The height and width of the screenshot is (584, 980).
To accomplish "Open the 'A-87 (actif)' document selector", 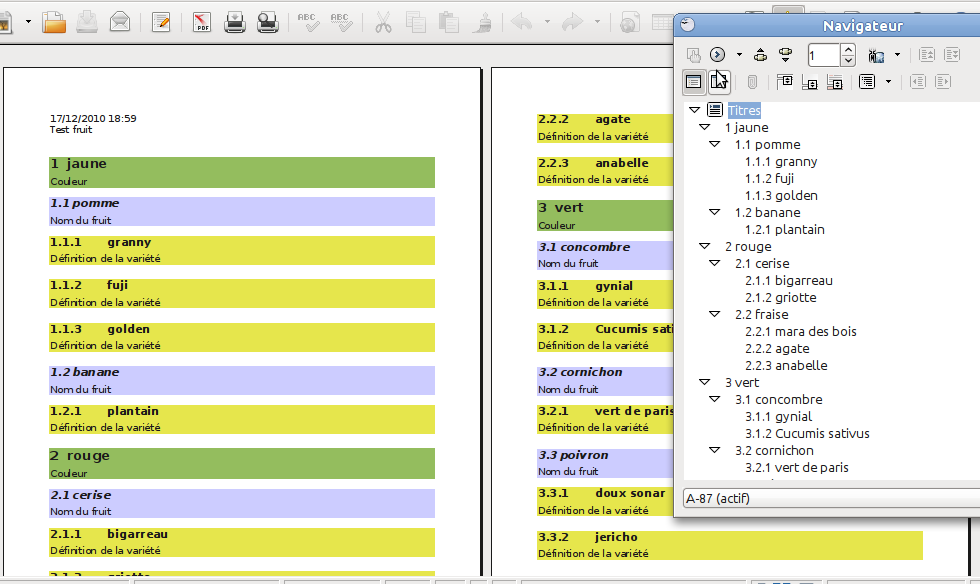I will coord(831,498).
